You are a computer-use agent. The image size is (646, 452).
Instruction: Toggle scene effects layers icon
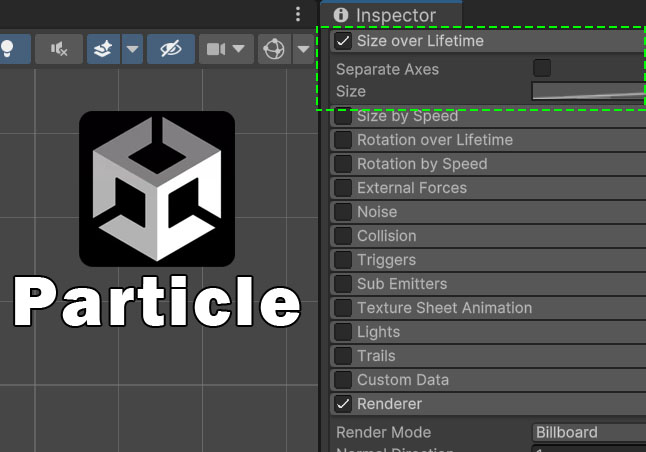102,49
